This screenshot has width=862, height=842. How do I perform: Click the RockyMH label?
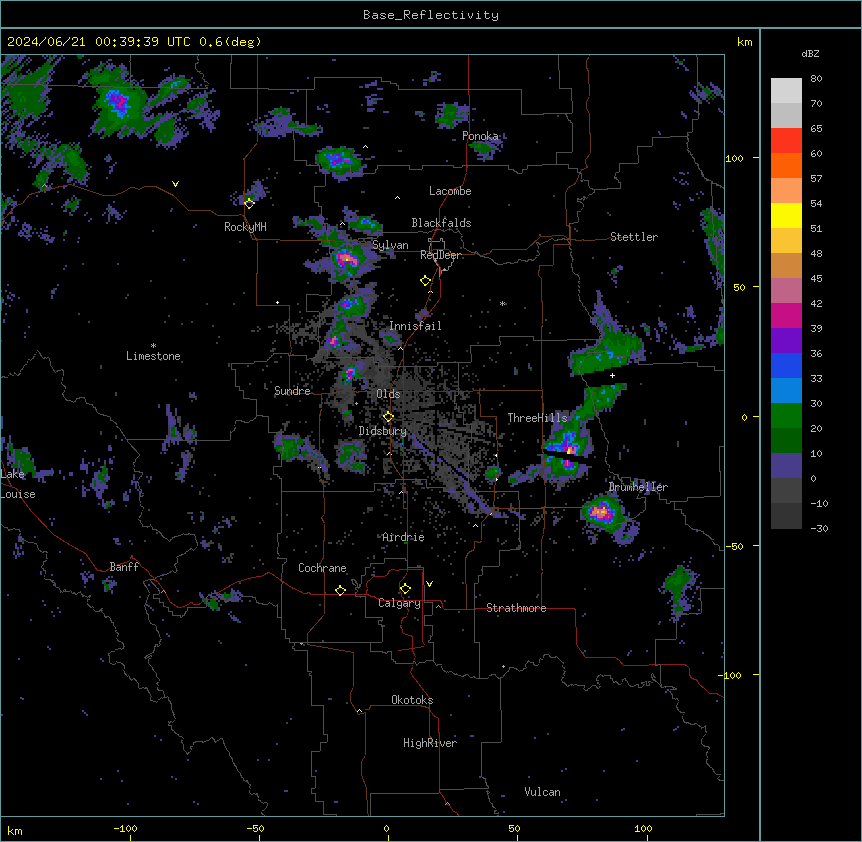click(x=245, y=227)
